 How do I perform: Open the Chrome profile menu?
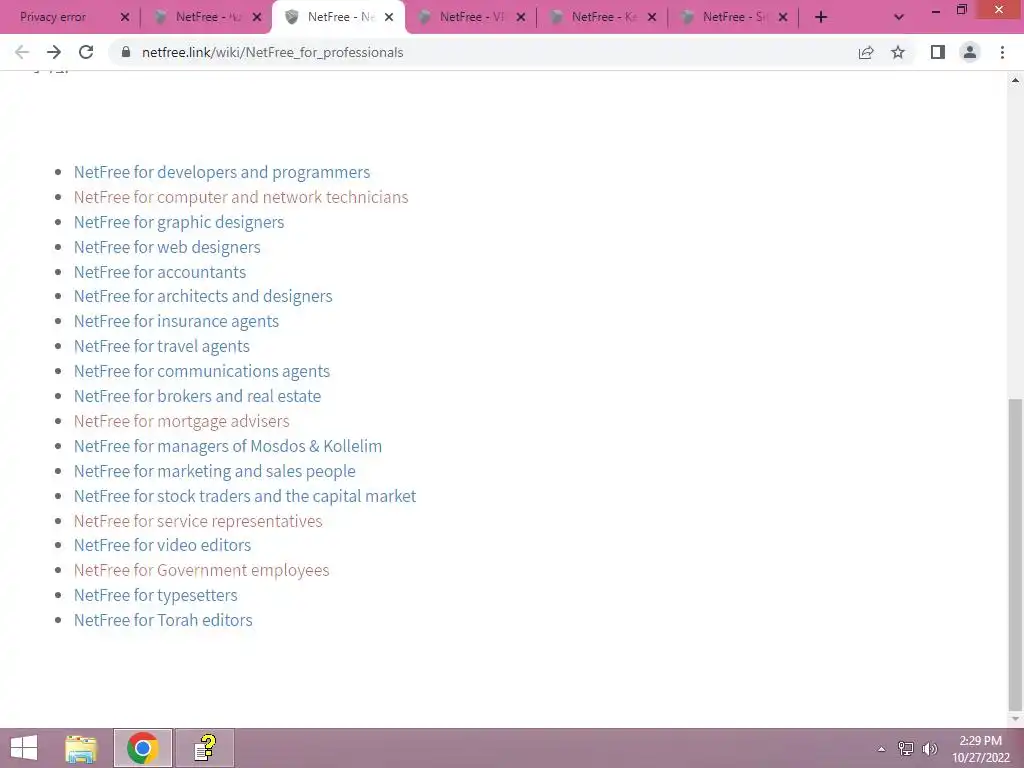[970, 52]
